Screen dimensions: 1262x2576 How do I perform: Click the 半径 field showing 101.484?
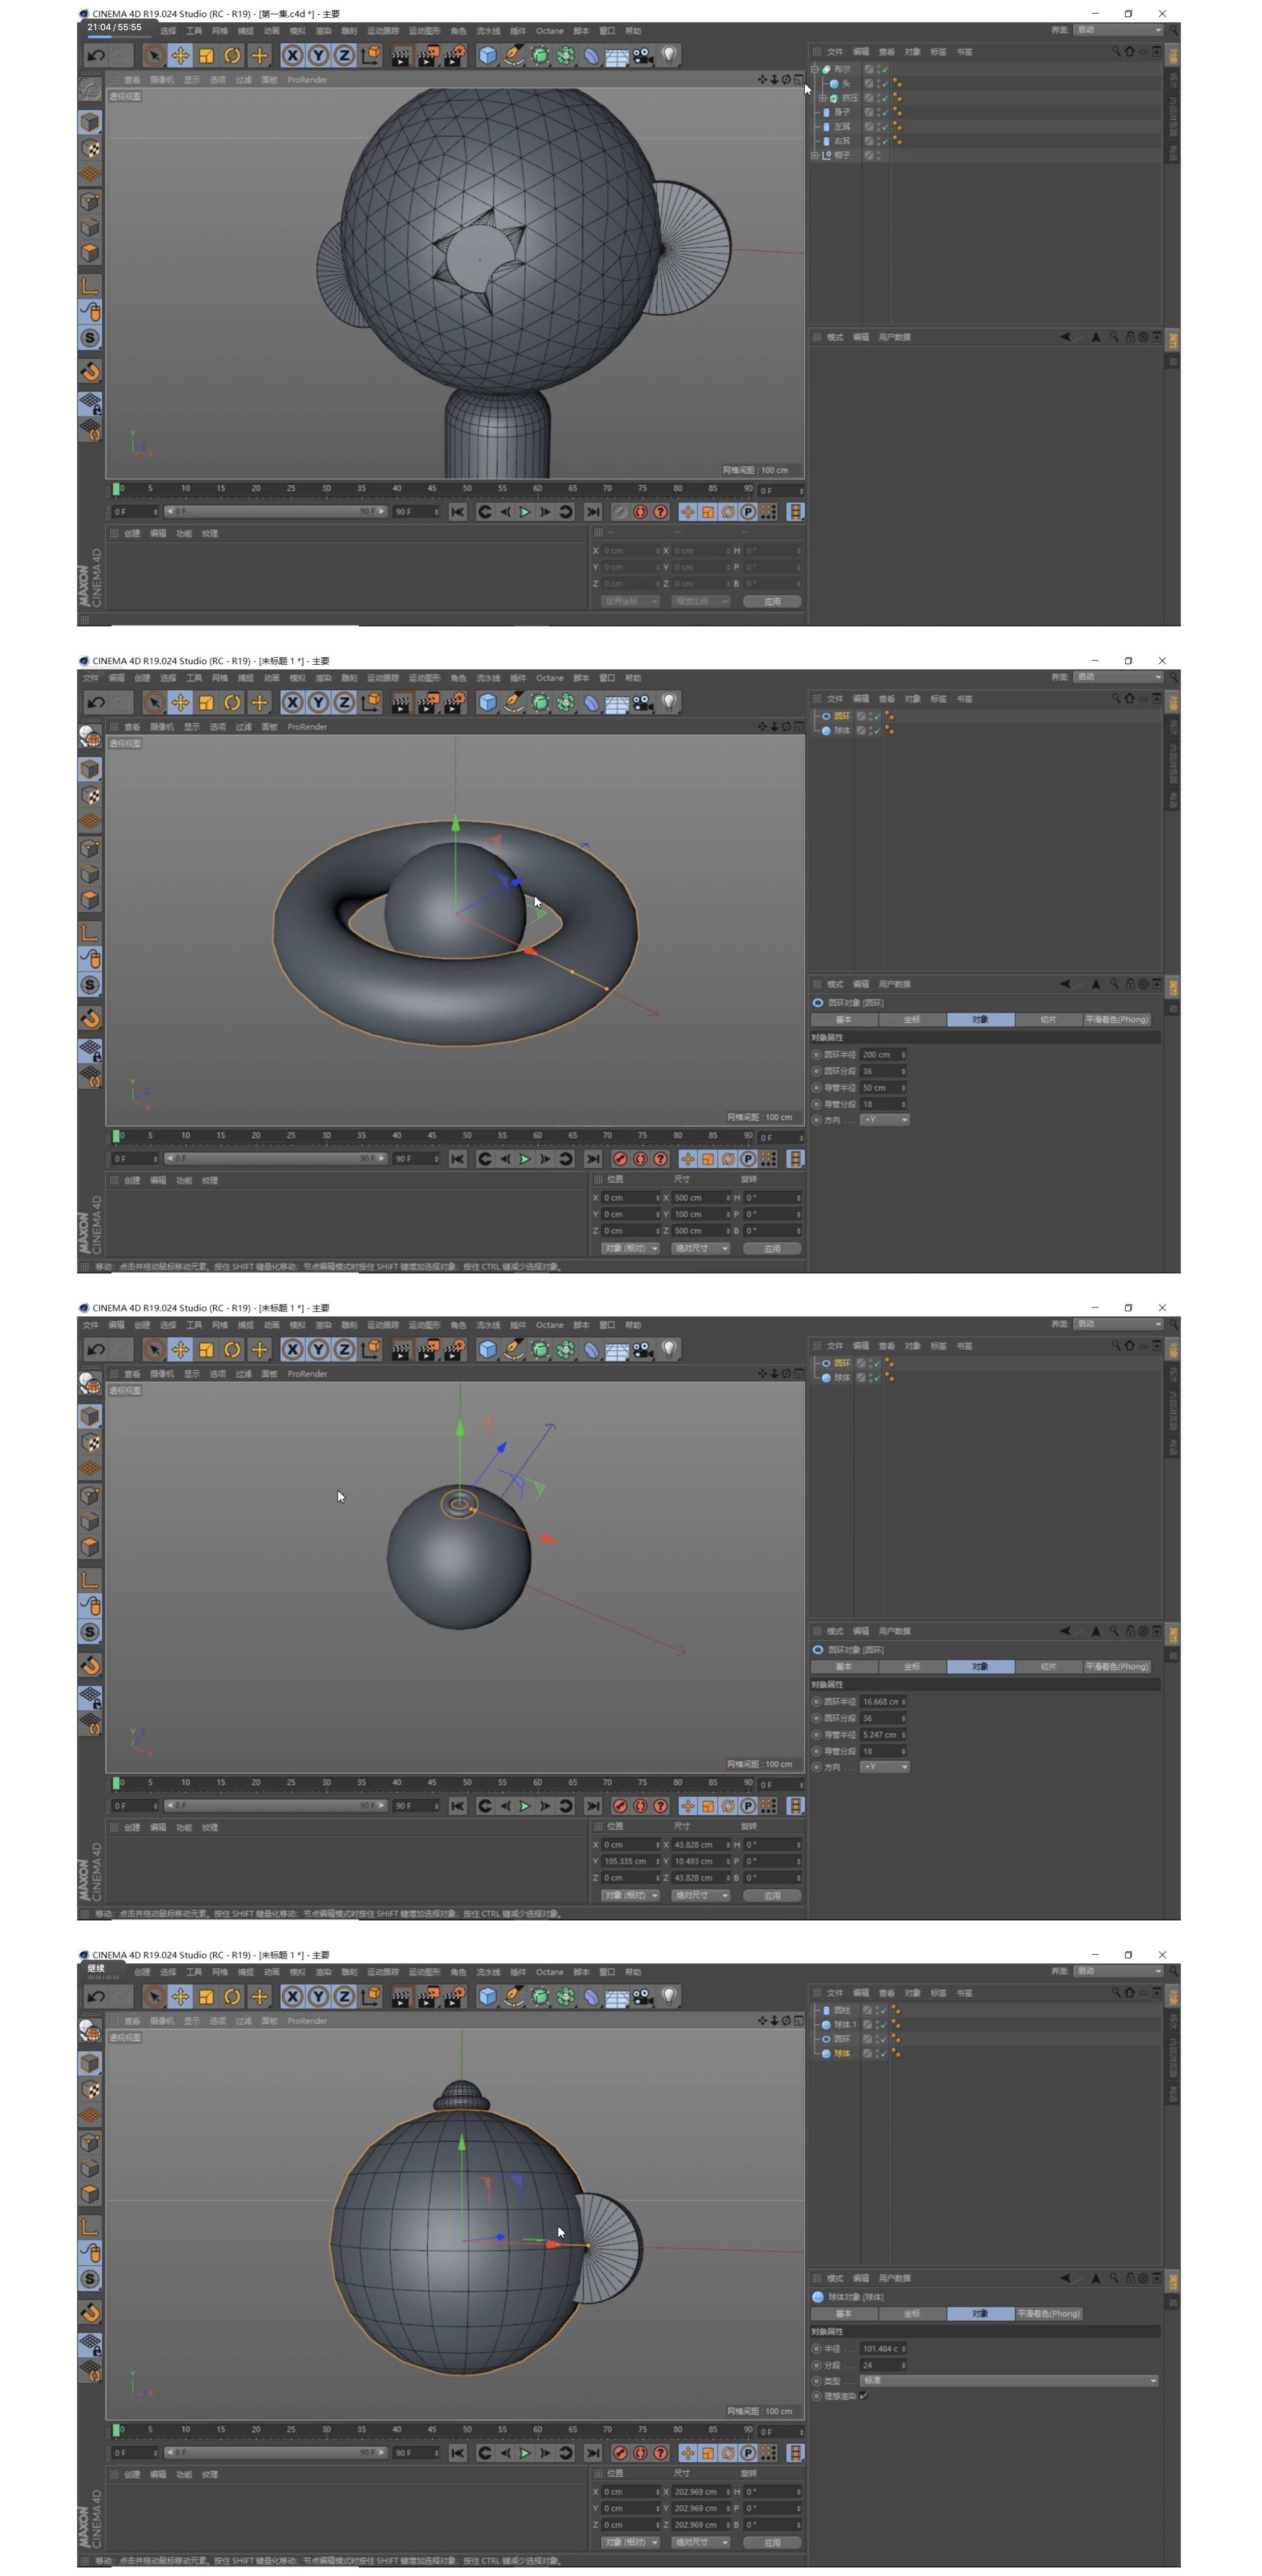880,2348
